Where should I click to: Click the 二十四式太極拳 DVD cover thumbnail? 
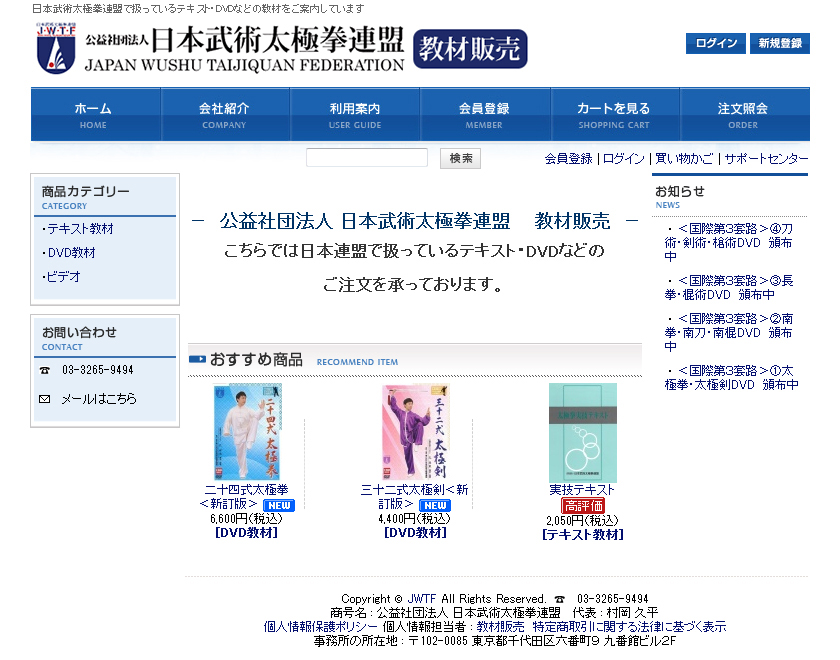point(247,432)
